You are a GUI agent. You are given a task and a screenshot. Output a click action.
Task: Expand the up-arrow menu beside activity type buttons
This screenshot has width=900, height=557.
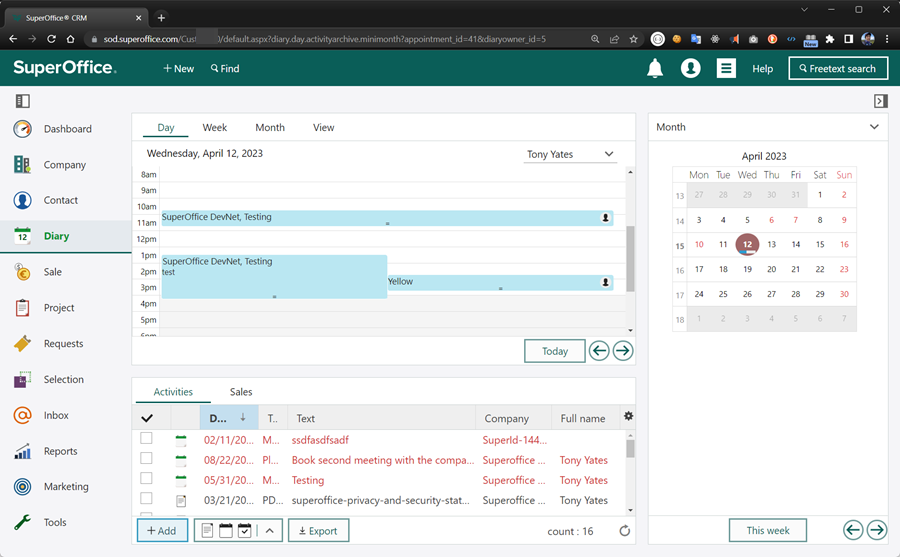pos(270,531)
